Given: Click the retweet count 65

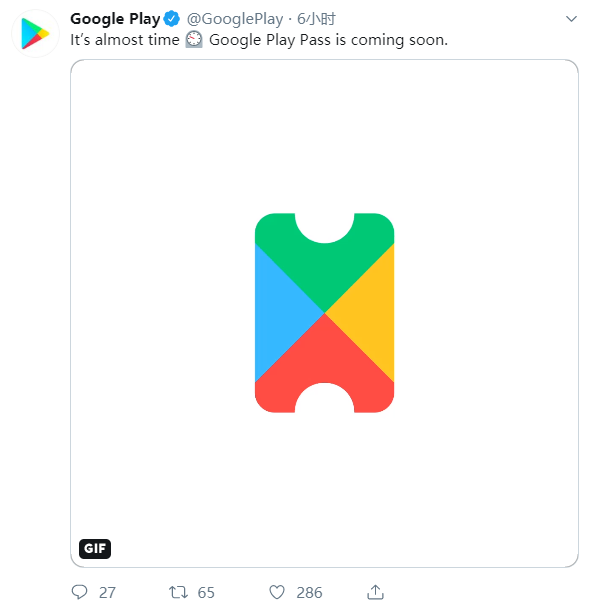Looking at the screenshot, I should (x=206, y=592).
